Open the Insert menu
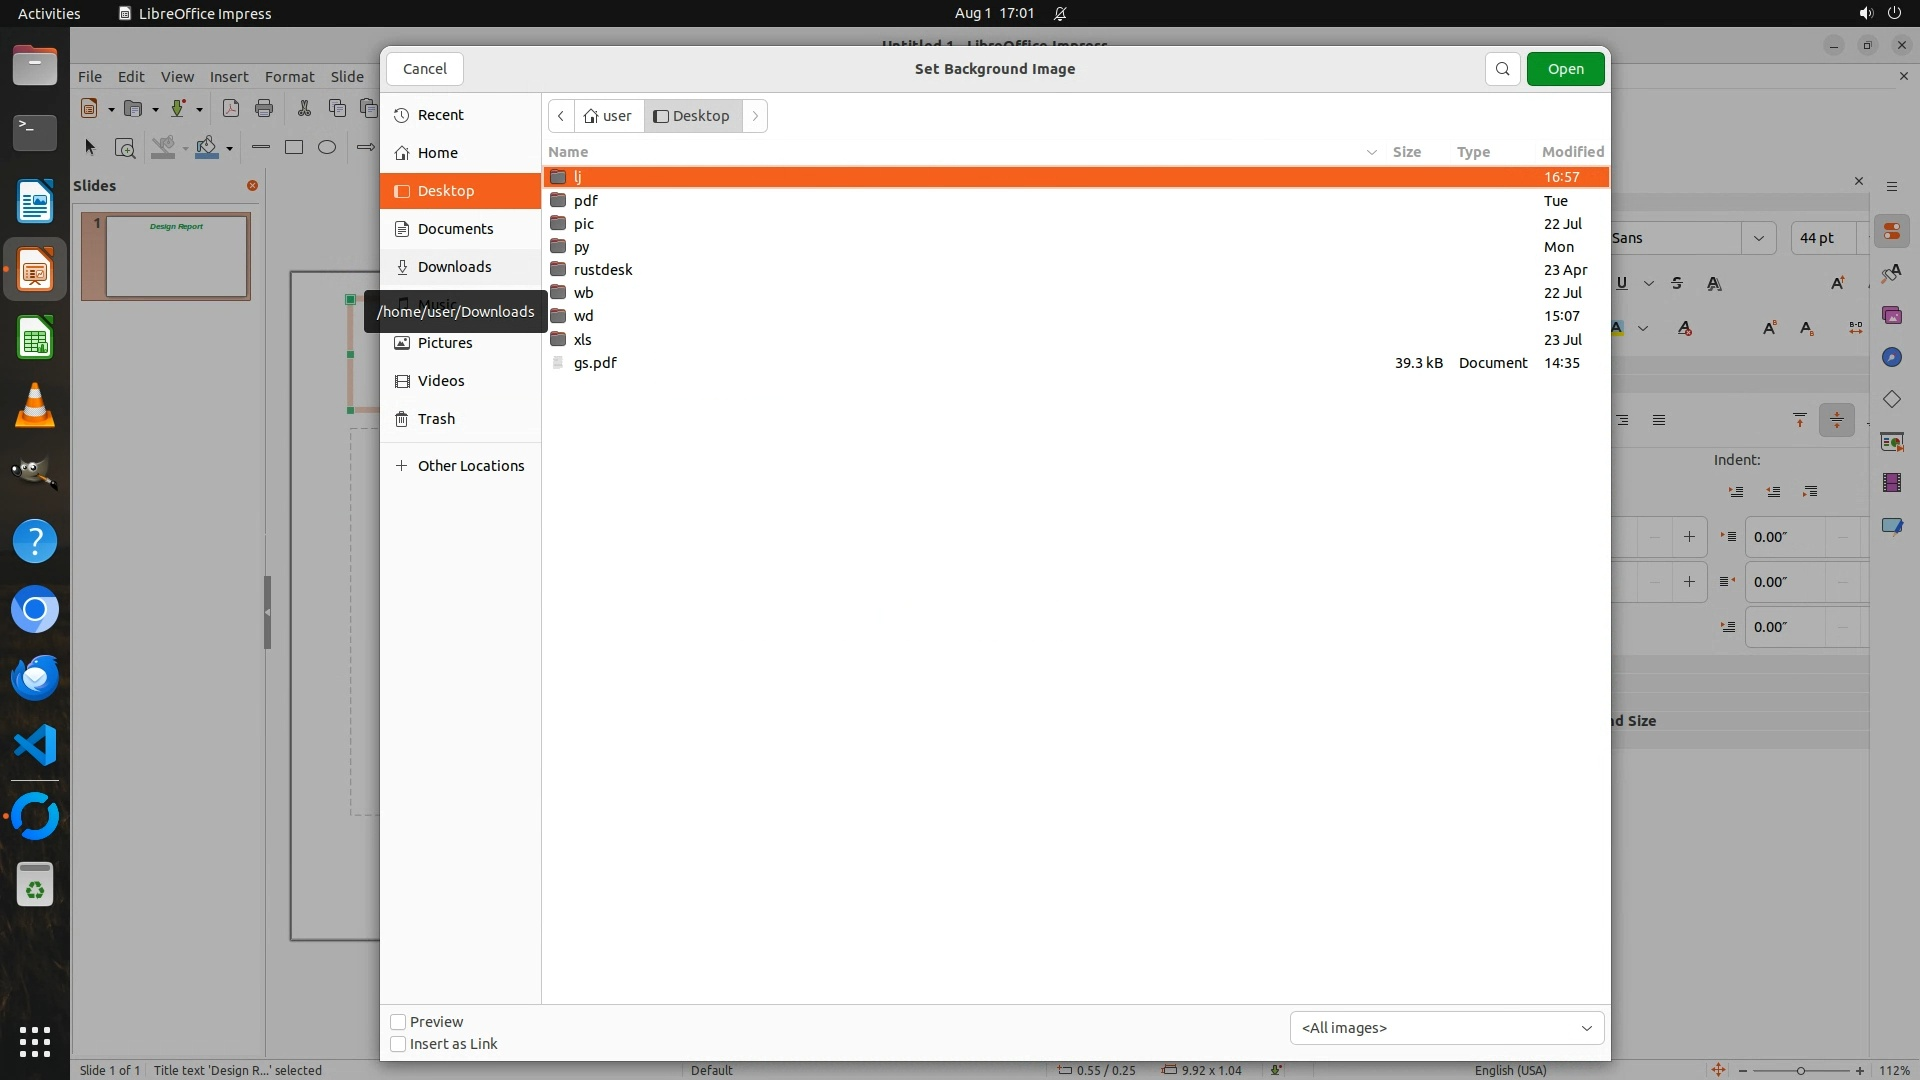 (x=228, y=76)
